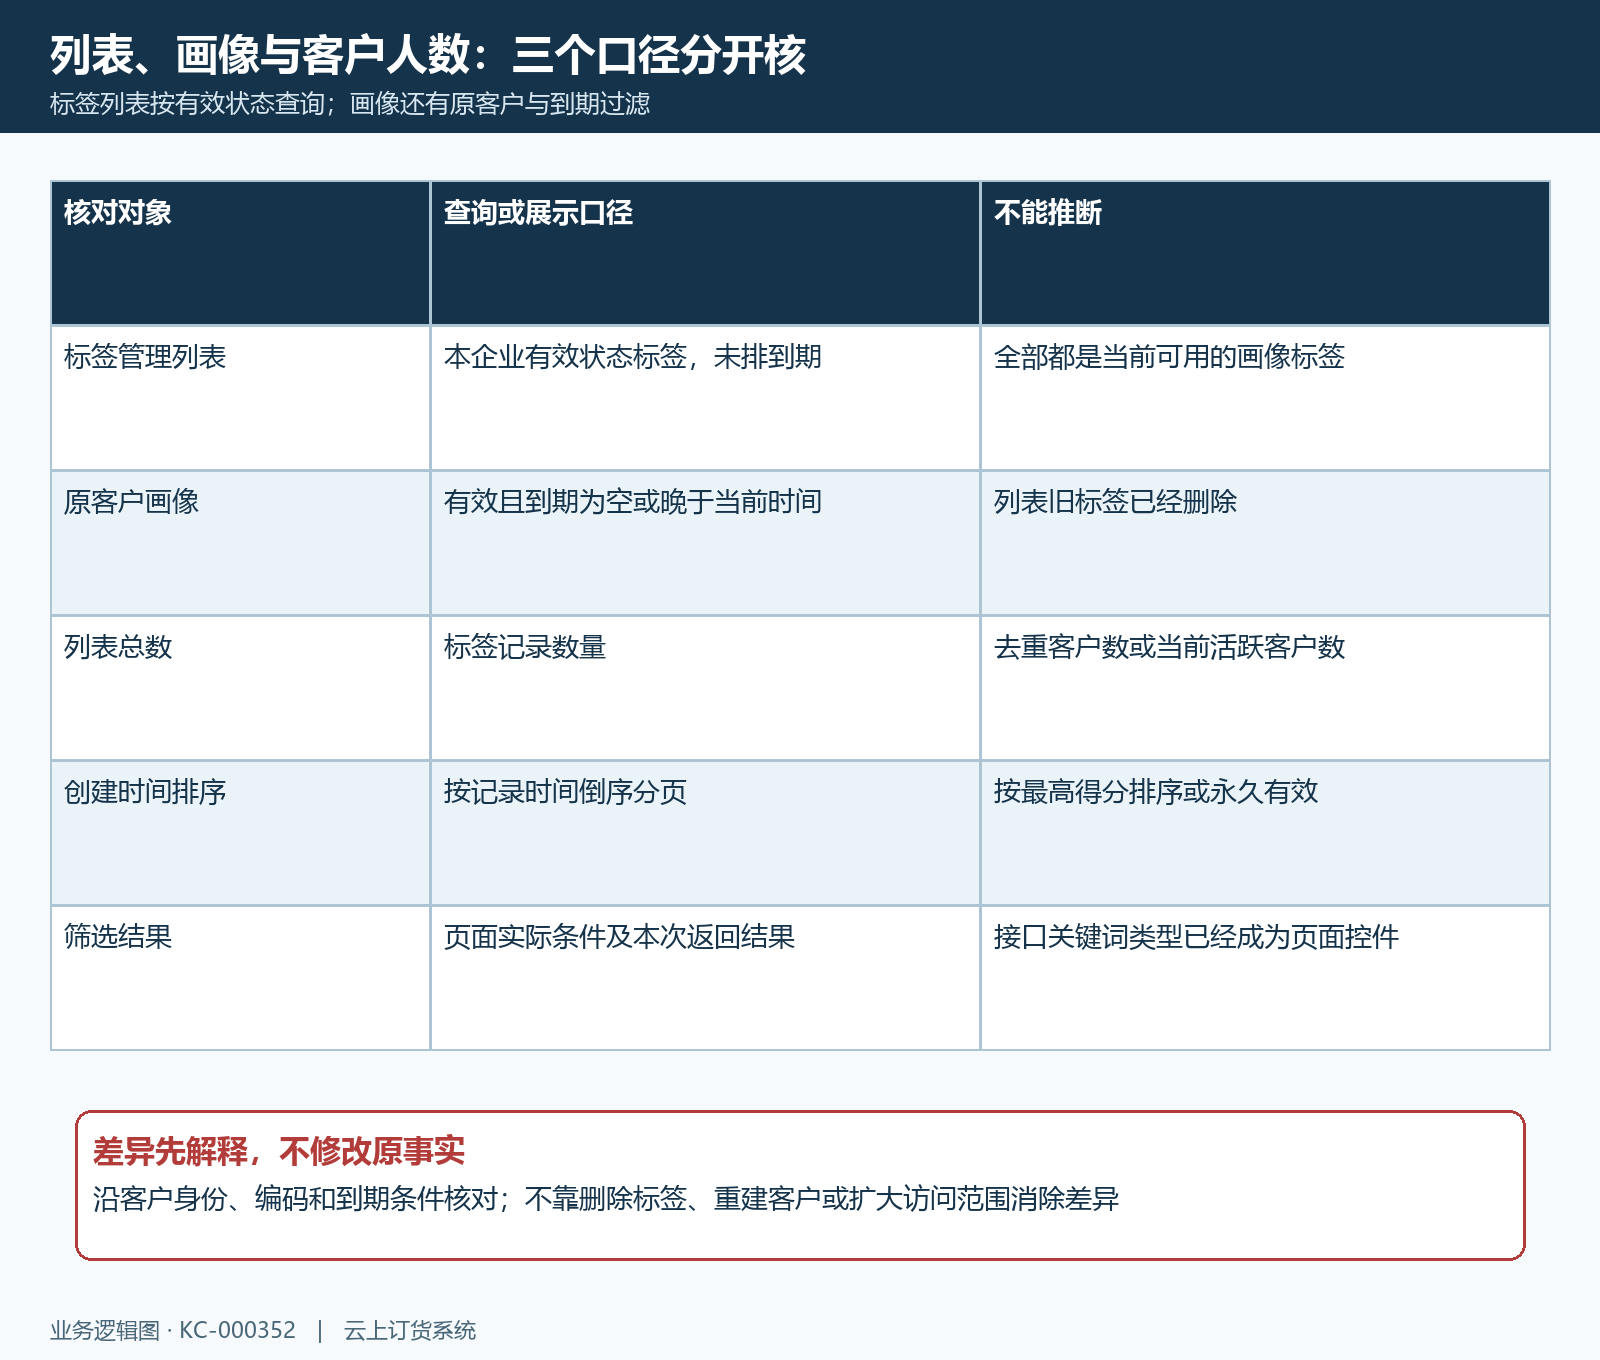The height and width of the screenshot is (1360, 1600).
Task: Click the column header 不能推断
Action: click(1265, 253)
